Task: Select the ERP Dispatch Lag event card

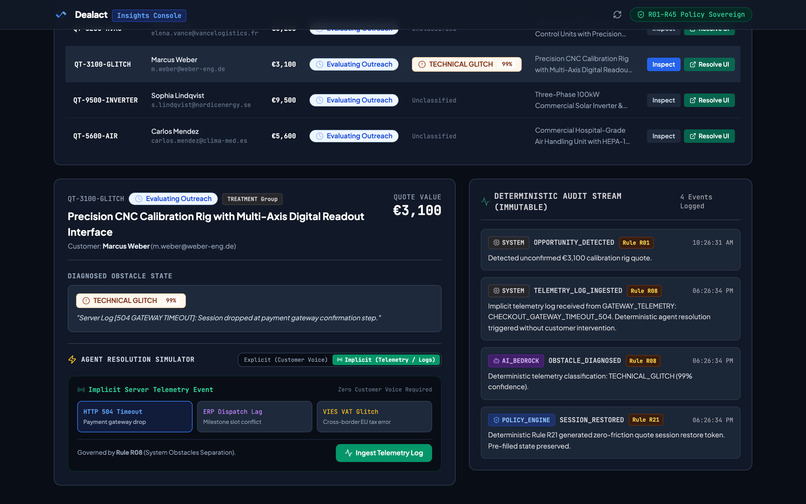Action: coord(254,417)
